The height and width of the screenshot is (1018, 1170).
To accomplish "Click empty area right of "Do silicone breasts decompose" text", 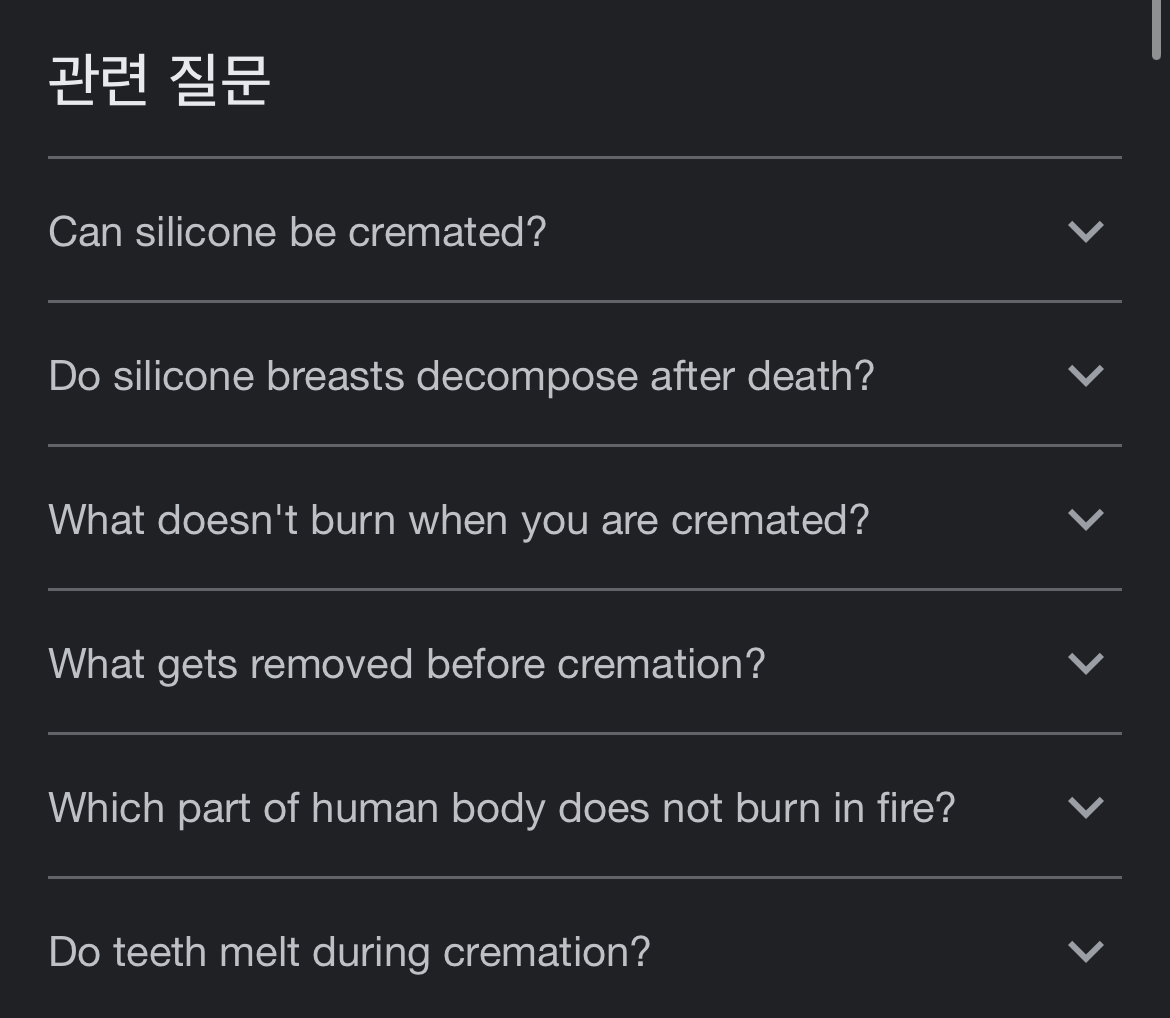I will click(x=965, y=376).
